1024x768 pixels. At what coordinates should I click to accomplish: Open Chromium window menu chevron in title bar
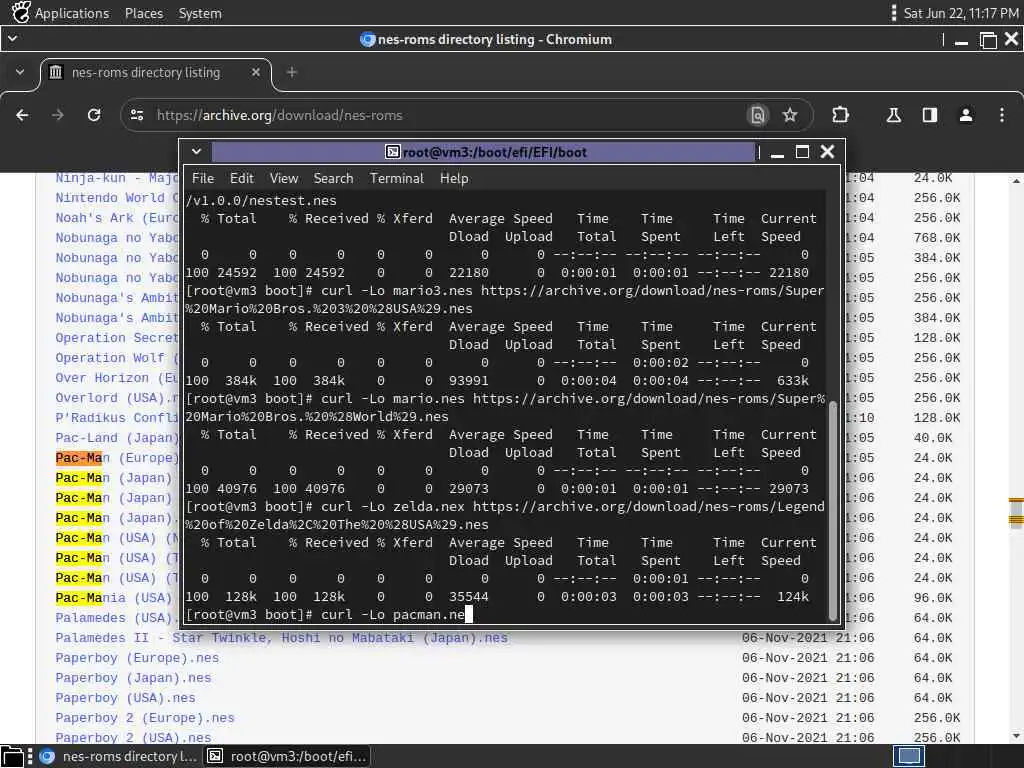point(12,39)
